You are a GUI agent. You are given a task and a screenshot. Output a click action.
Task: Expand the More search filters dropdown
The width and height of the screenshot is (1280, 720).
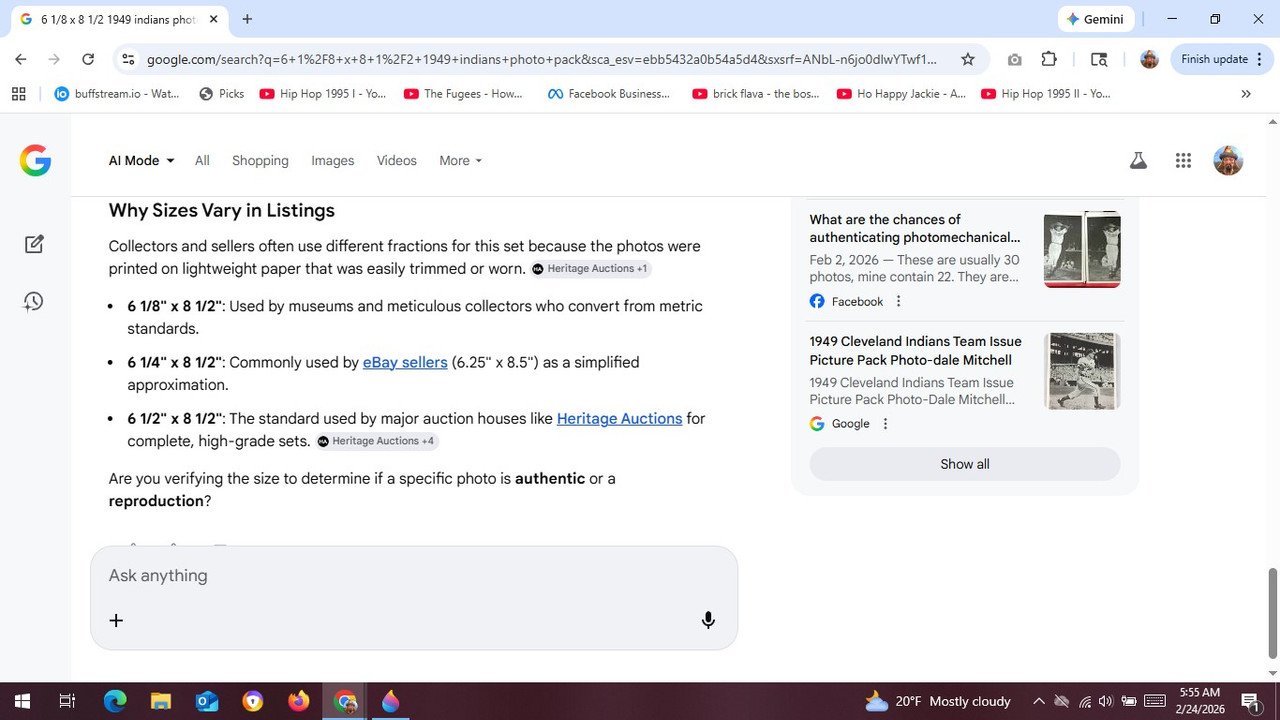click(460, 160)
